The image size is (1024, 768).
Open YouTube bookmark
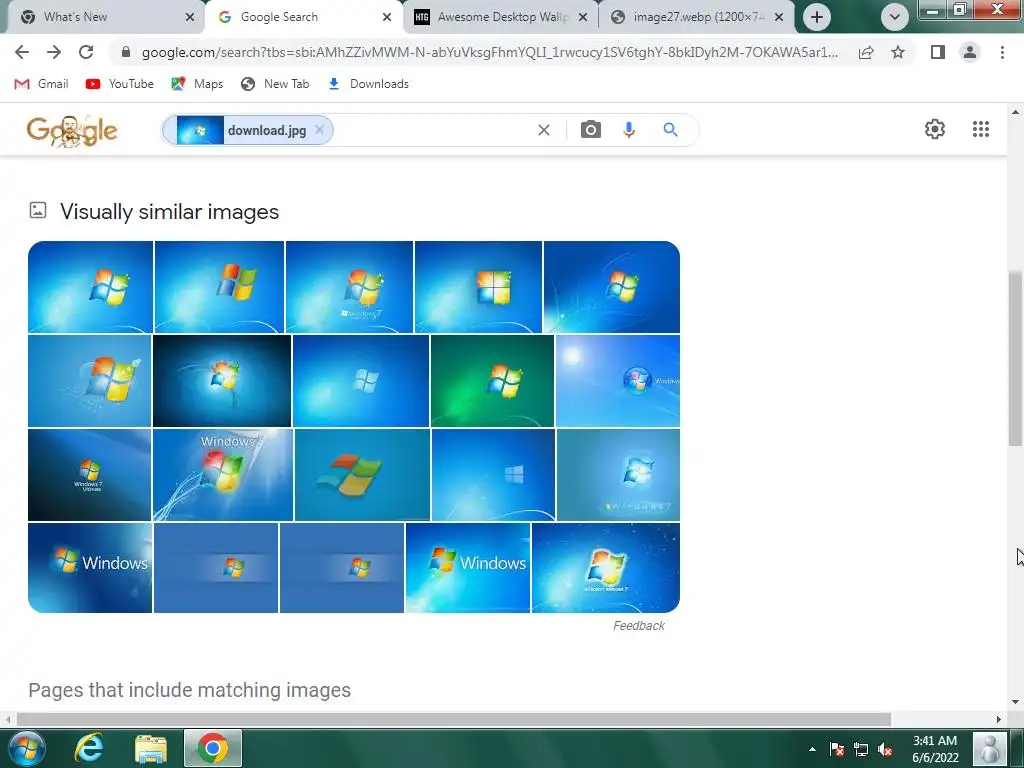[x=120, y=84]
